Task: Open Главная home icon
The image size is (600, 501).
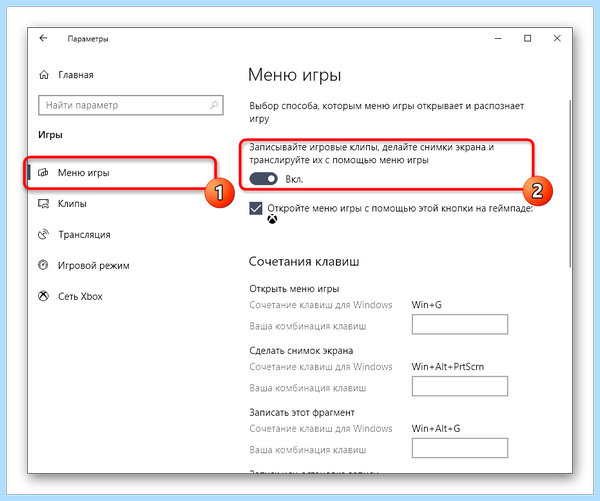Action: point(44,75)
